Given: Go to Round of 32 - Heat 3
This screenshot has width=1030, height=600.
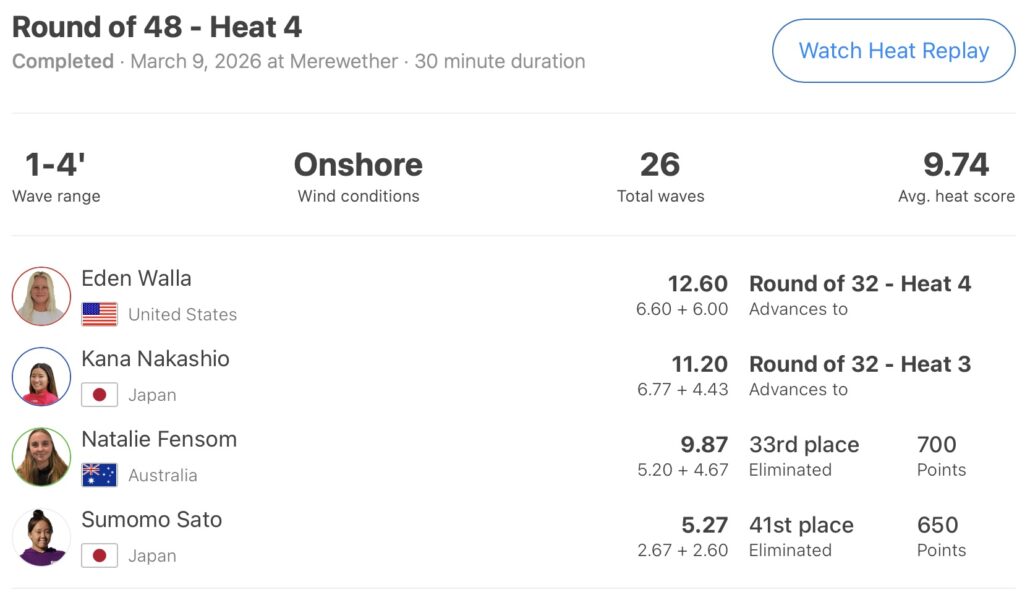Looking at the screenshot, I should click(x=859, y=364).
